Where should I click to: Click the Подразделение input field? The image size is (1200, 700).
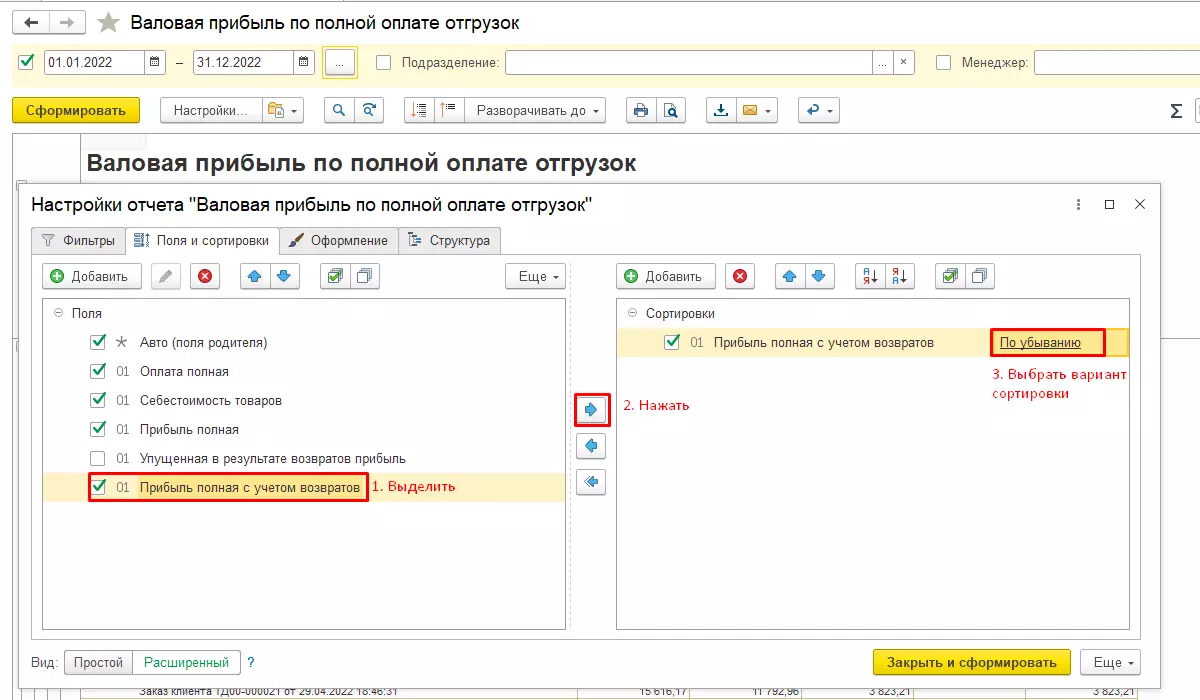pos(688,62)
